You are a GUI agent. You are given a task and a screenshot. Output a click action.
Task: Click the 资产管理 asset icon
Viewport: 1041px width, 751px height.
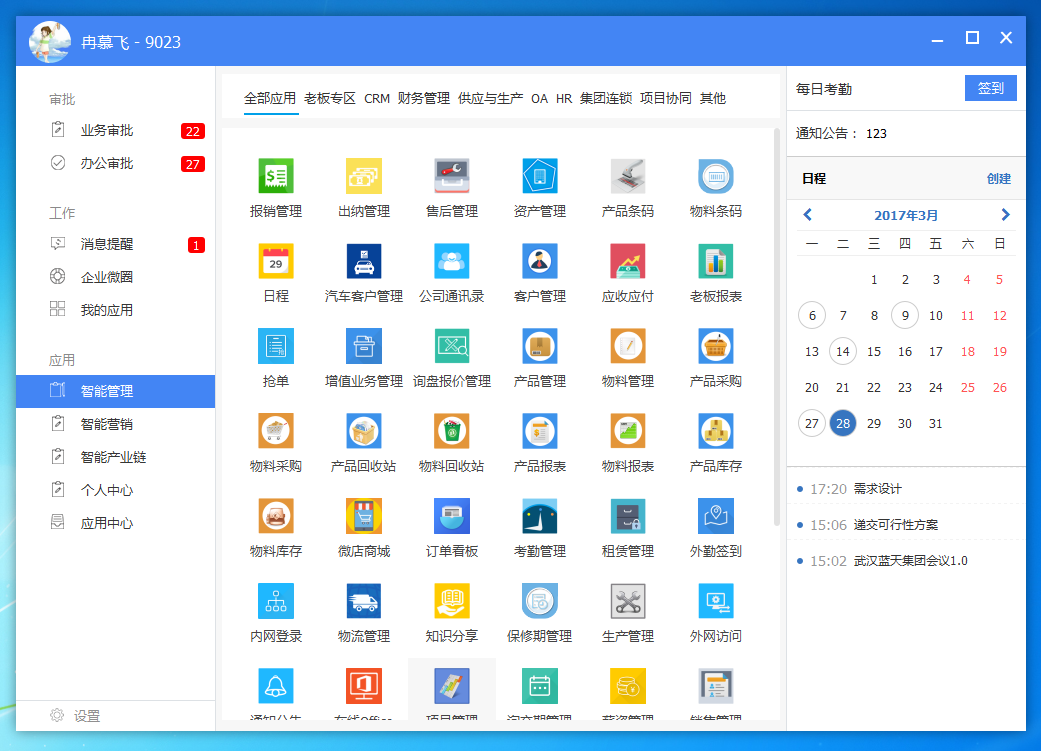coord(540,177)
